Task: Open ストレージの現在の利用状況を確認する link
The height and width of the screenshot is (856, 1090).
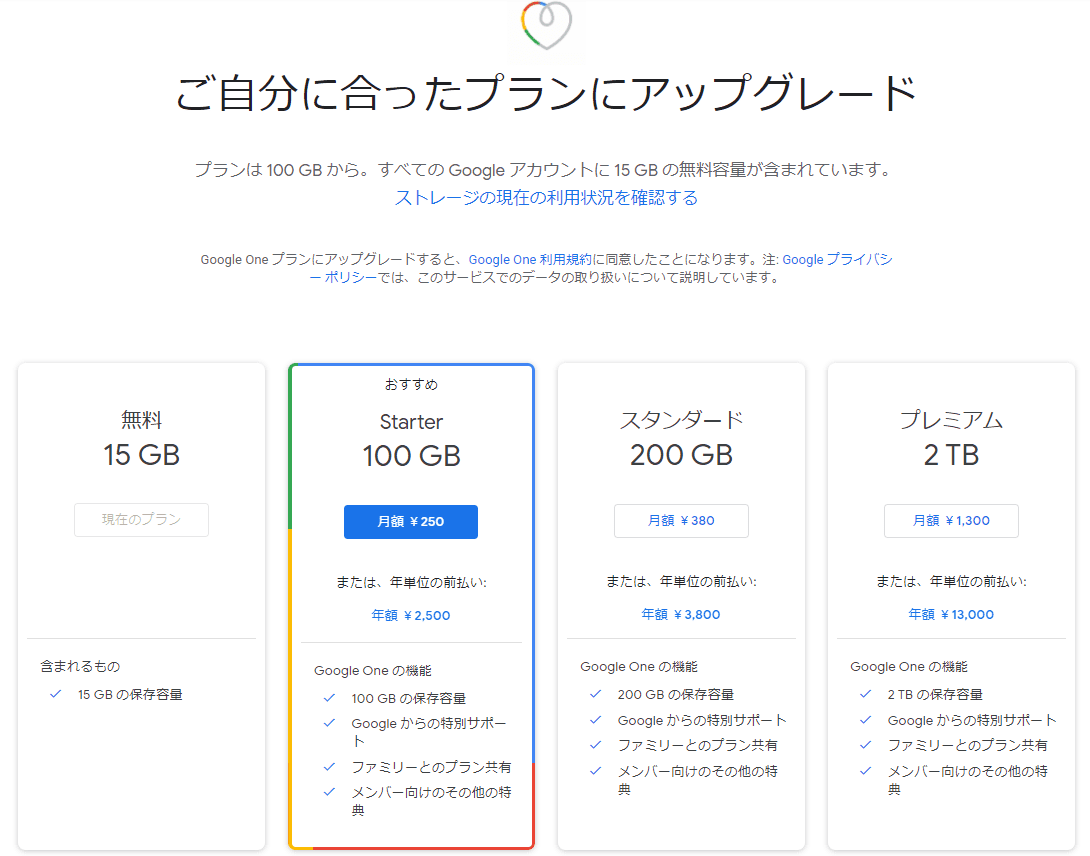Action: coord(546,198)
